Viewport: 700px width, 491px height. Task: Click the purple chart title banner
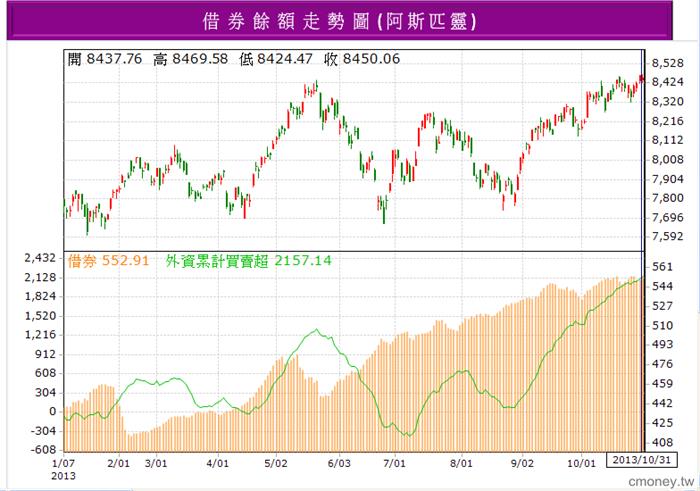click(x=339, y=21)
